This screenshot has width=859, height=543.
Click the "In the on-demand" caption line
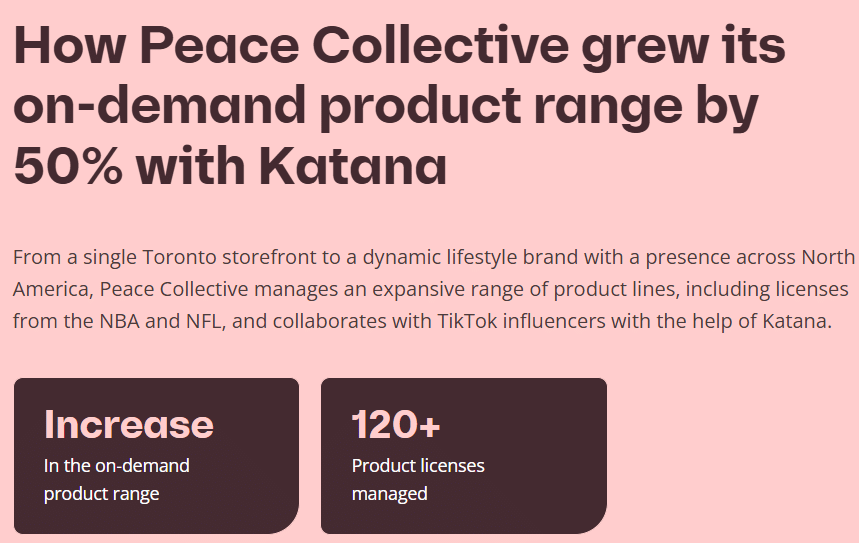(x=116, y=465)
